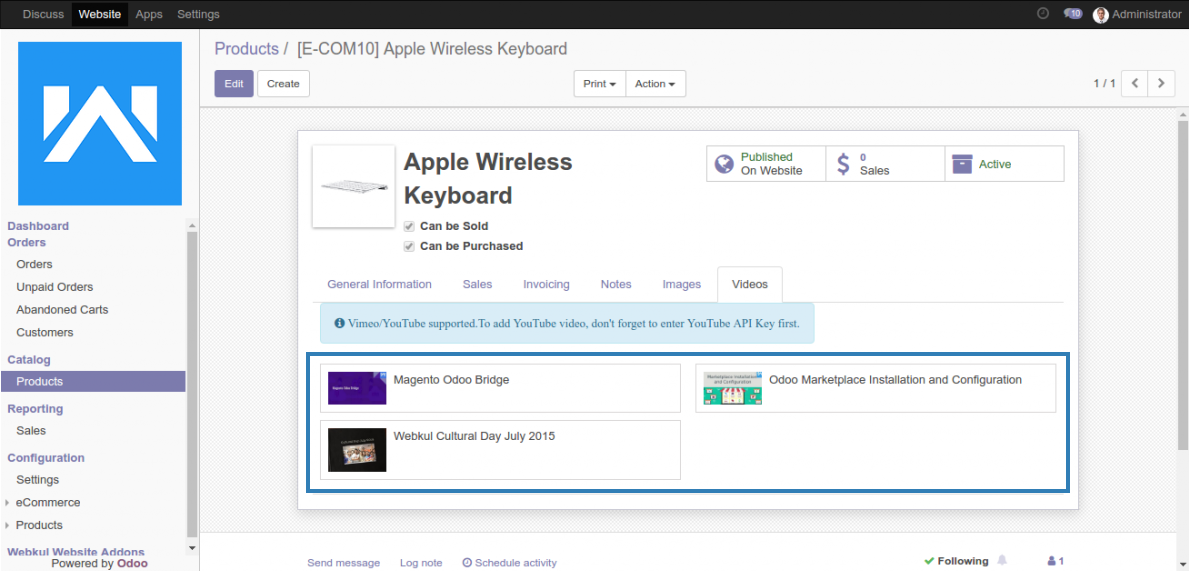Viewport: 1189px width, 571px height.
Task: Switch to the Images tab
Action: 681,285
